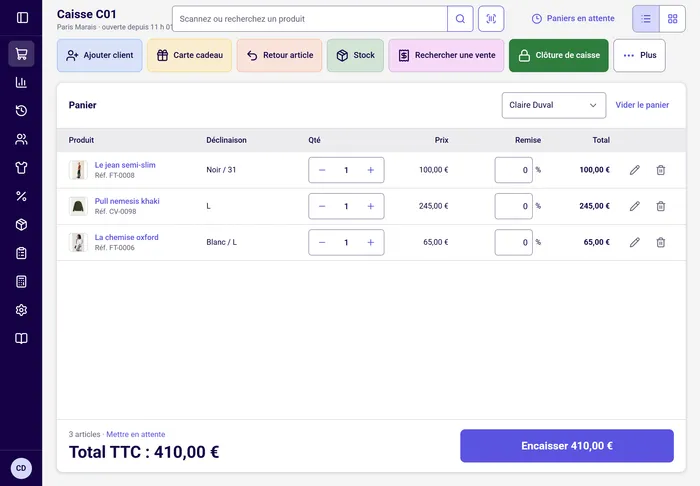Click the Déclinaison column header
700x486 pixels.
226,140
